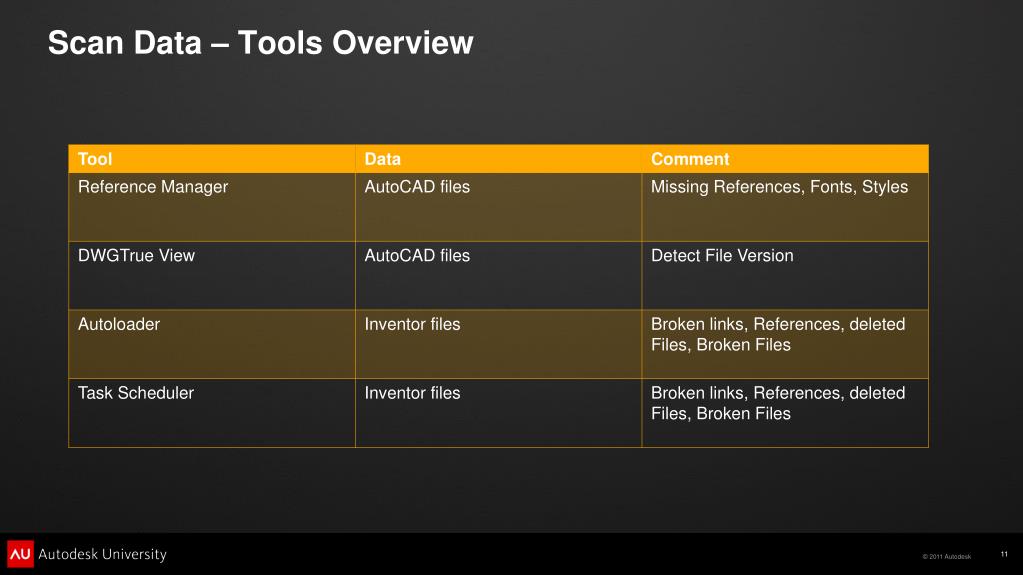
Task: Click the Autodesk University footer text
Action: (102, 554)
